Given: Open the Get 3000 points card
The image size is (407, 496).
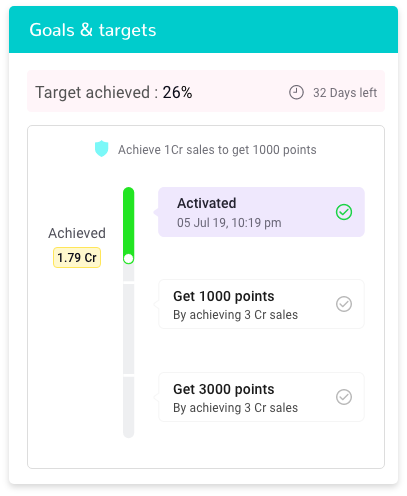Looking at the screenshot, I should coord(261,397).
